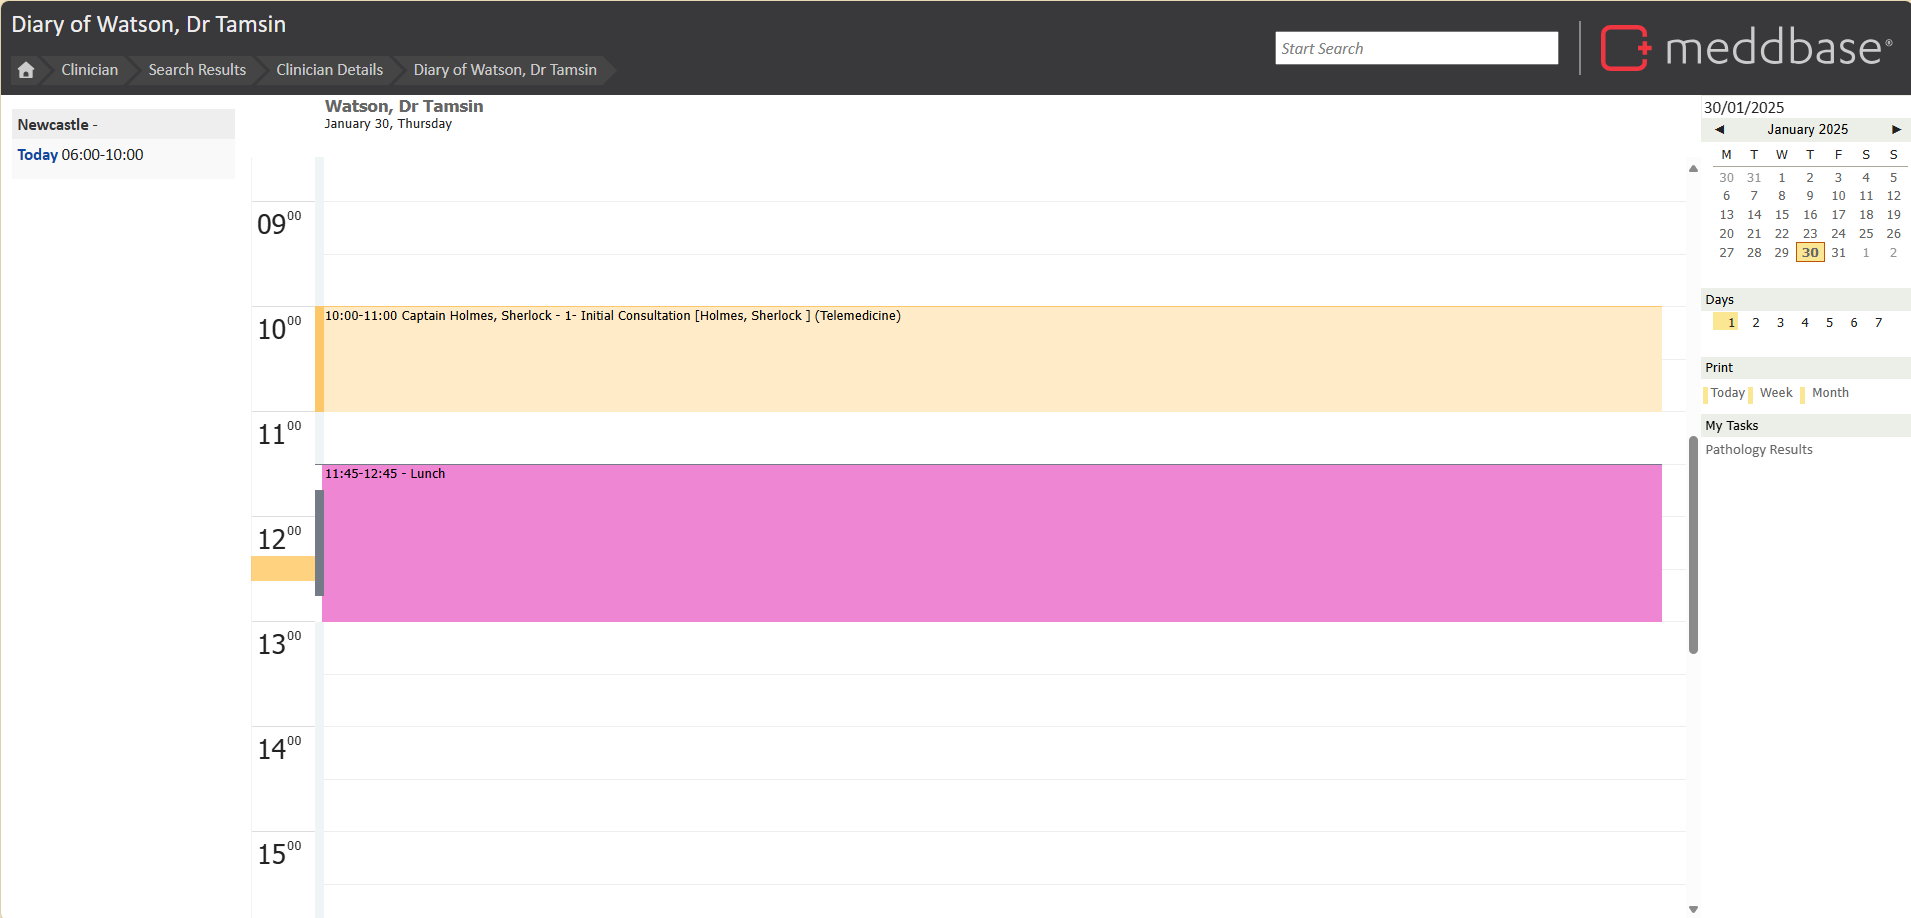Navigate to Clinician Details breadcrumb
Image resolution: width=1911 pixels, height=918 pixels.
click(329, 70)
